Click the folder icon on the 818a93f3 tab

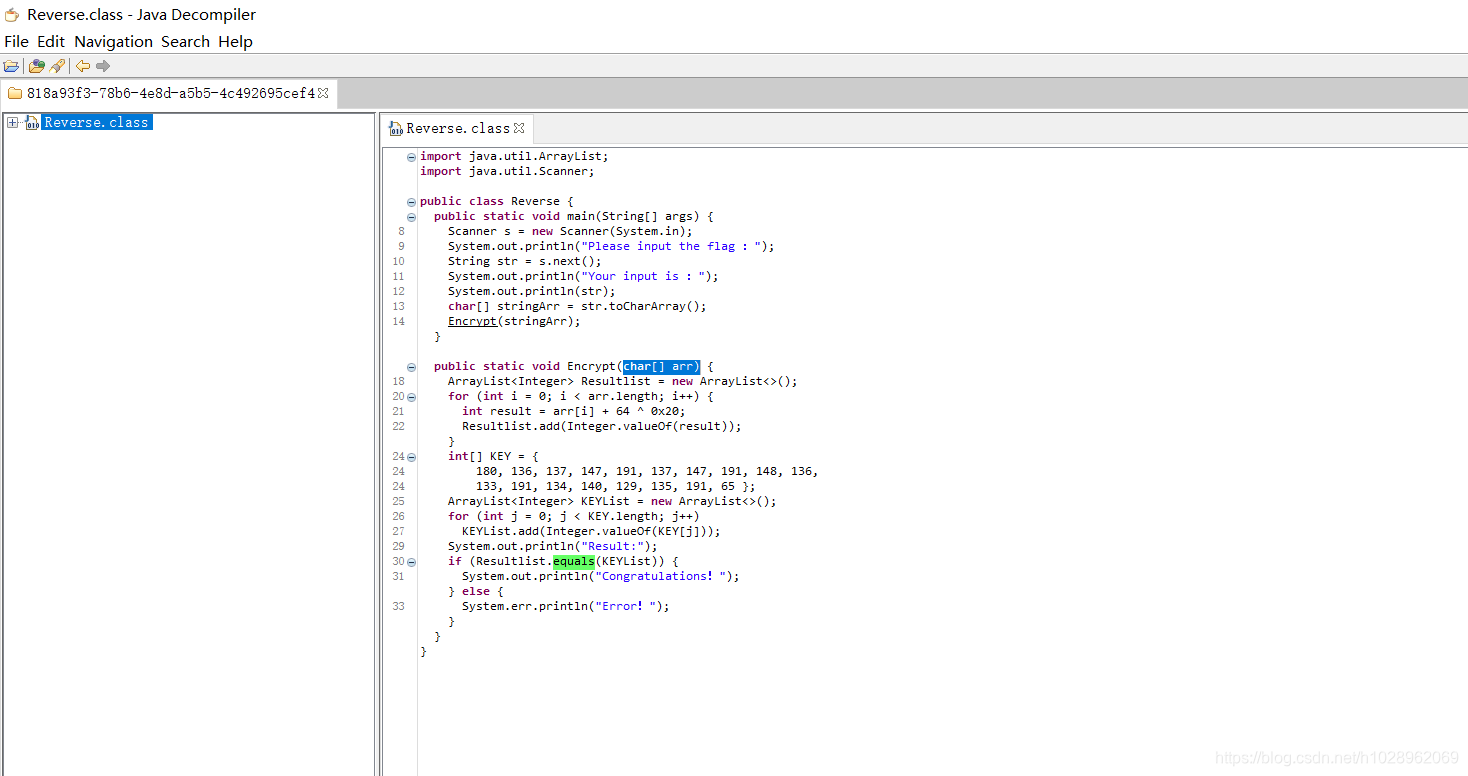tap(15, 93)
